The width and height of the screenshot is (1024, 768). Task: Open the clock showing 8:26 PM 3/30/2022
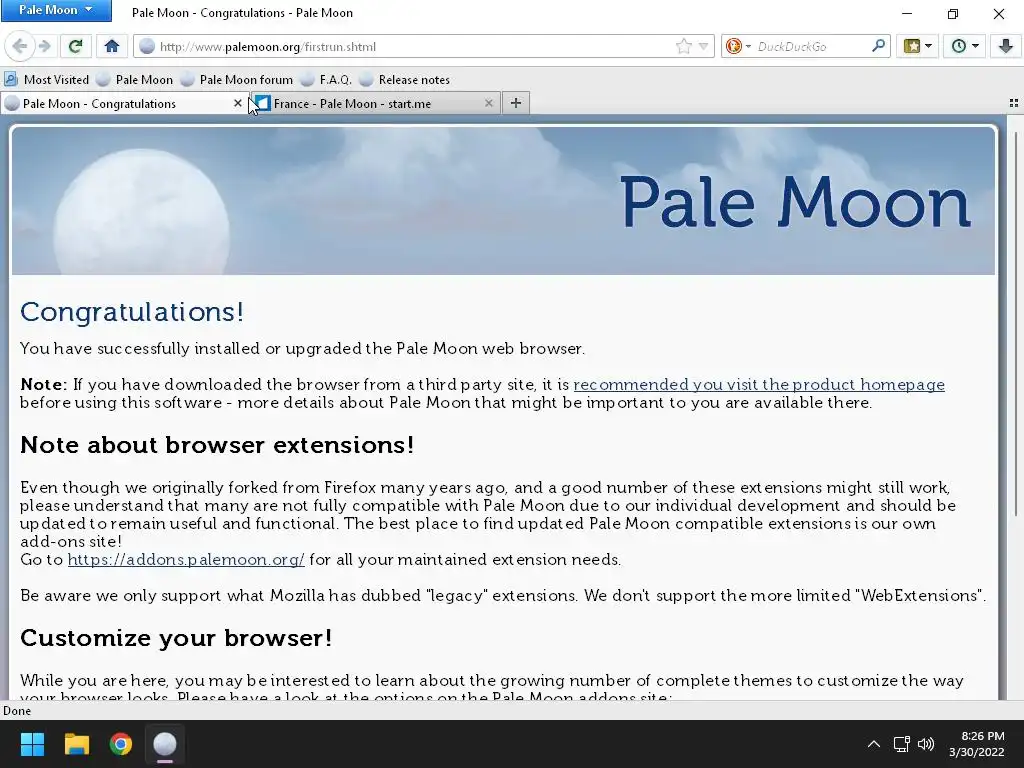(x=978, y=744)
